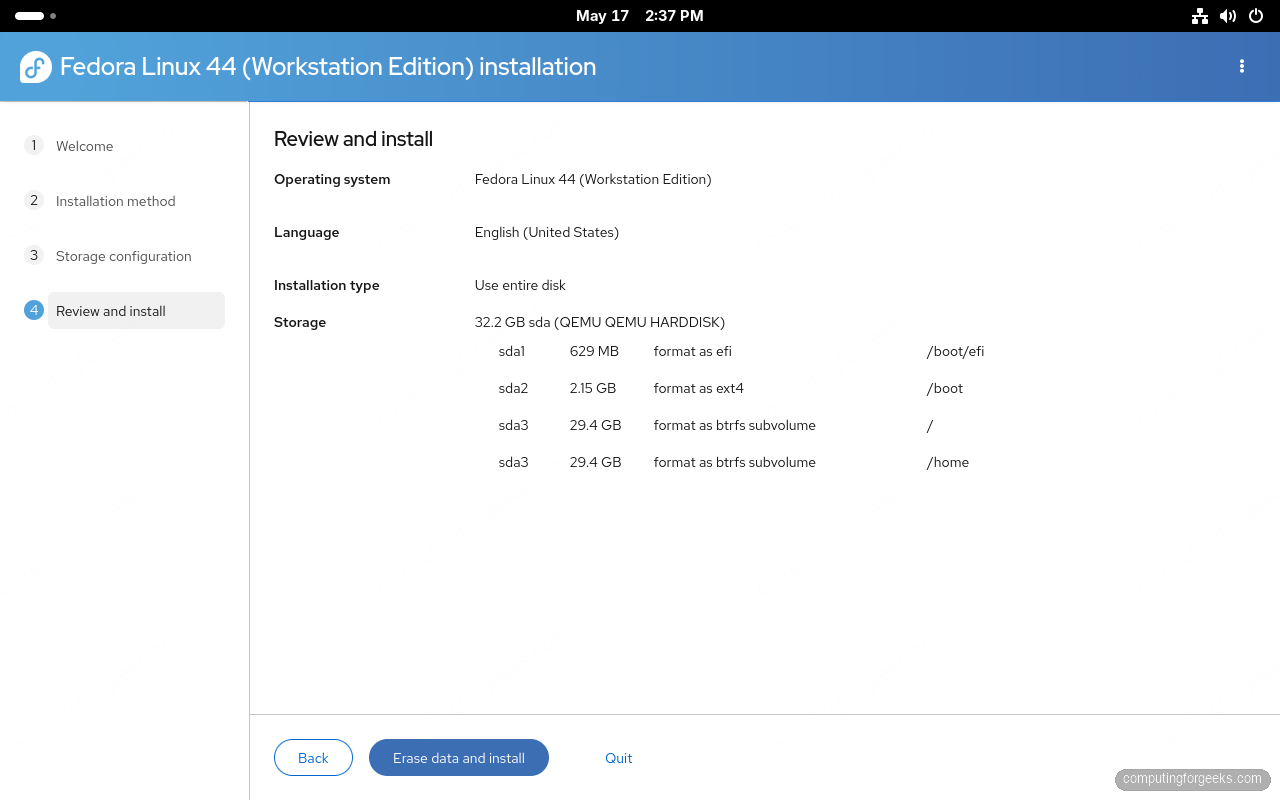Click the volume speaker icon in top bar
Viewport: 1280px width, 800px height.
(1228, 16)
